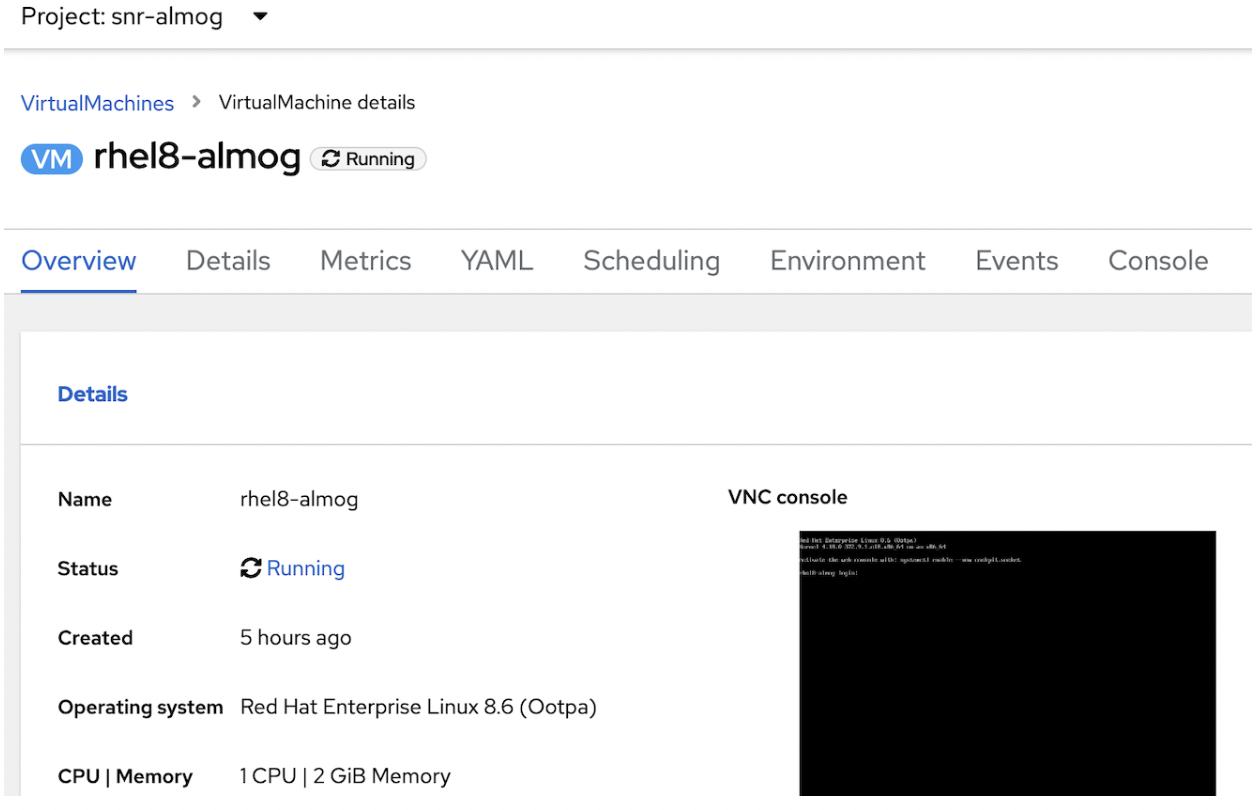Screen dimensions: 1258x810
Task: Click the 1 CPU | 2 GiB Memory value
Action: pyautogui.click(x=345, y=776)
